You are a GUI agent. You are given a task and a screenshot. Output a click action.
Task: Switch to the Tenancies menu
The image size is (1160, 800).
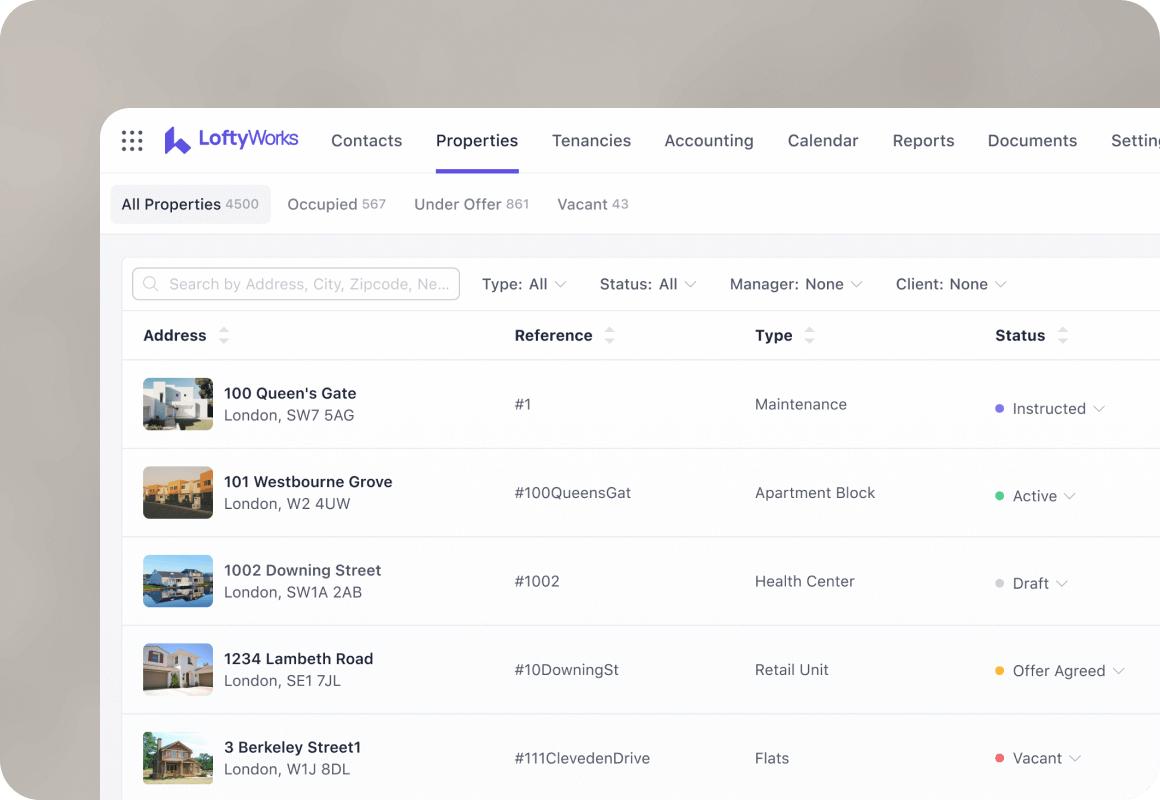591,141
